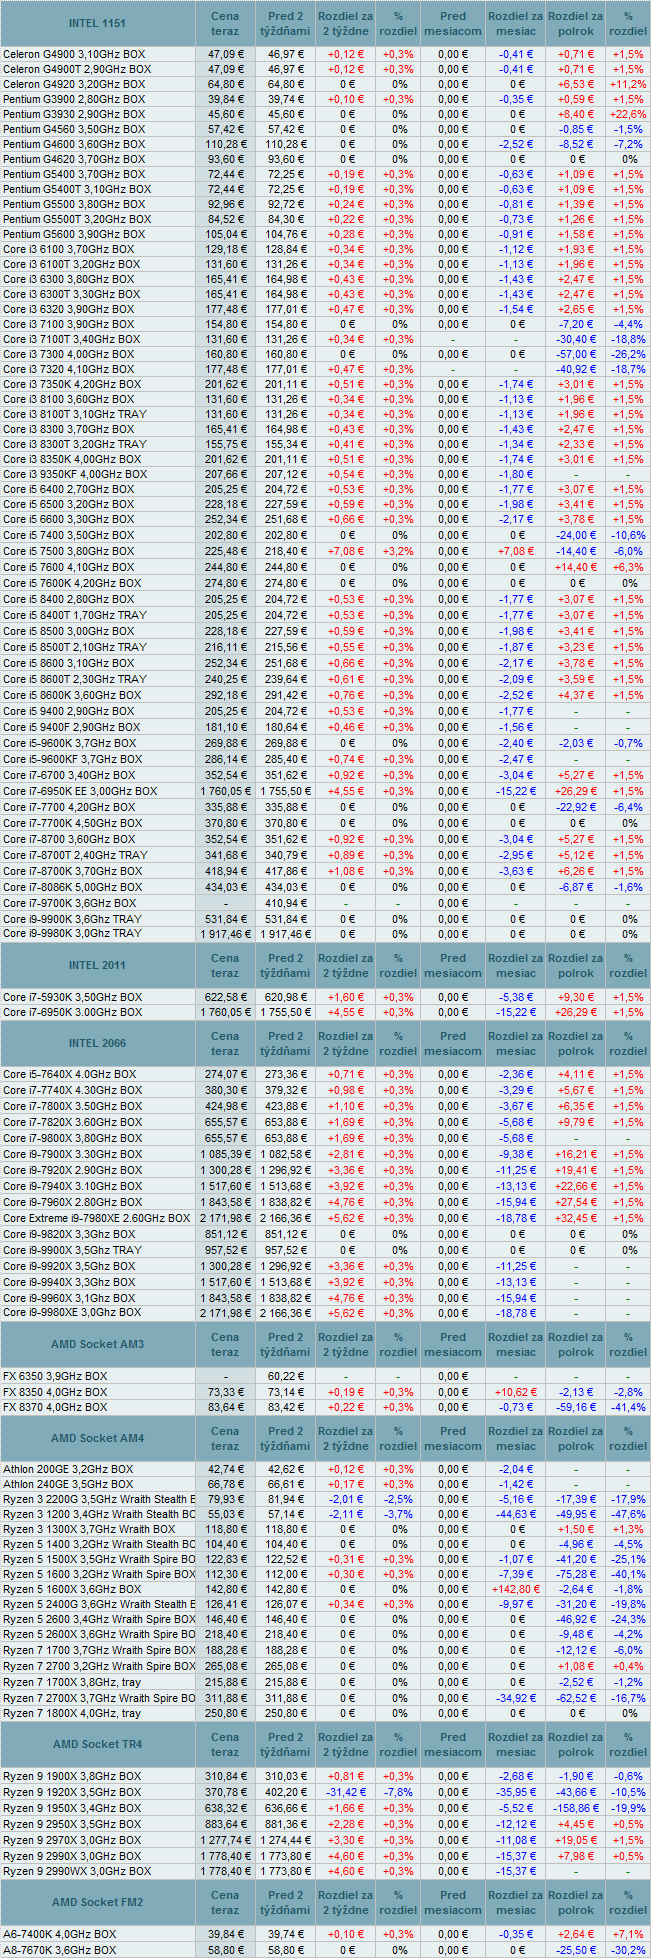Select the Core i7-7820X 3.60GHz BOX row name
The width and height of the screenshot is (651, 1958).
point(73,1122)
